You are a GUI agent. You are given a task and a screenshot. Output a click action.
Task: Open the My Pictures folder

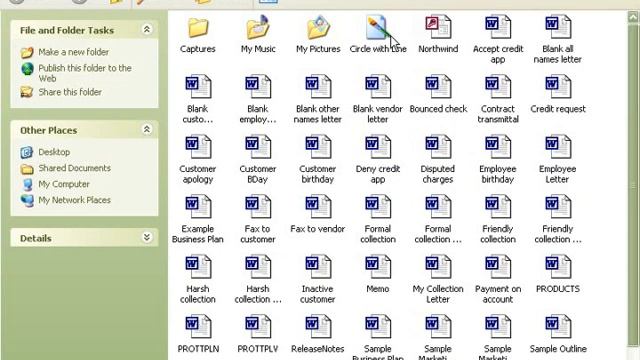point(318,28)
